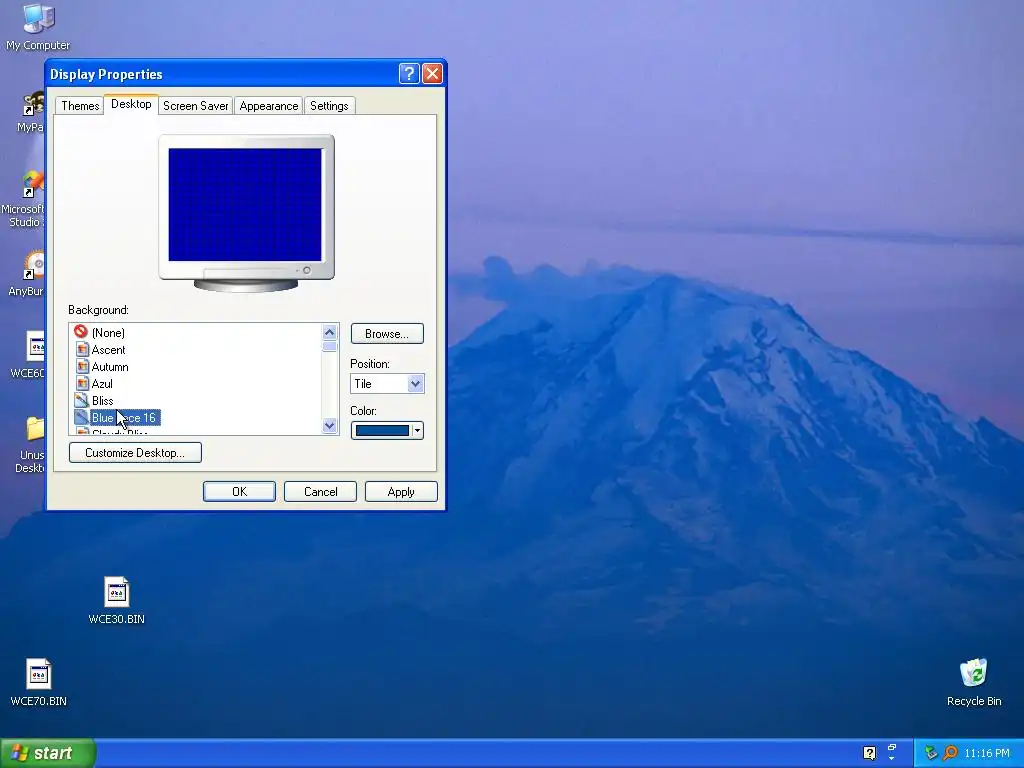Viewport: 1024px width, 768px height.
Task: Select the Unused Desktop folder icon
Action: point(35,429)
